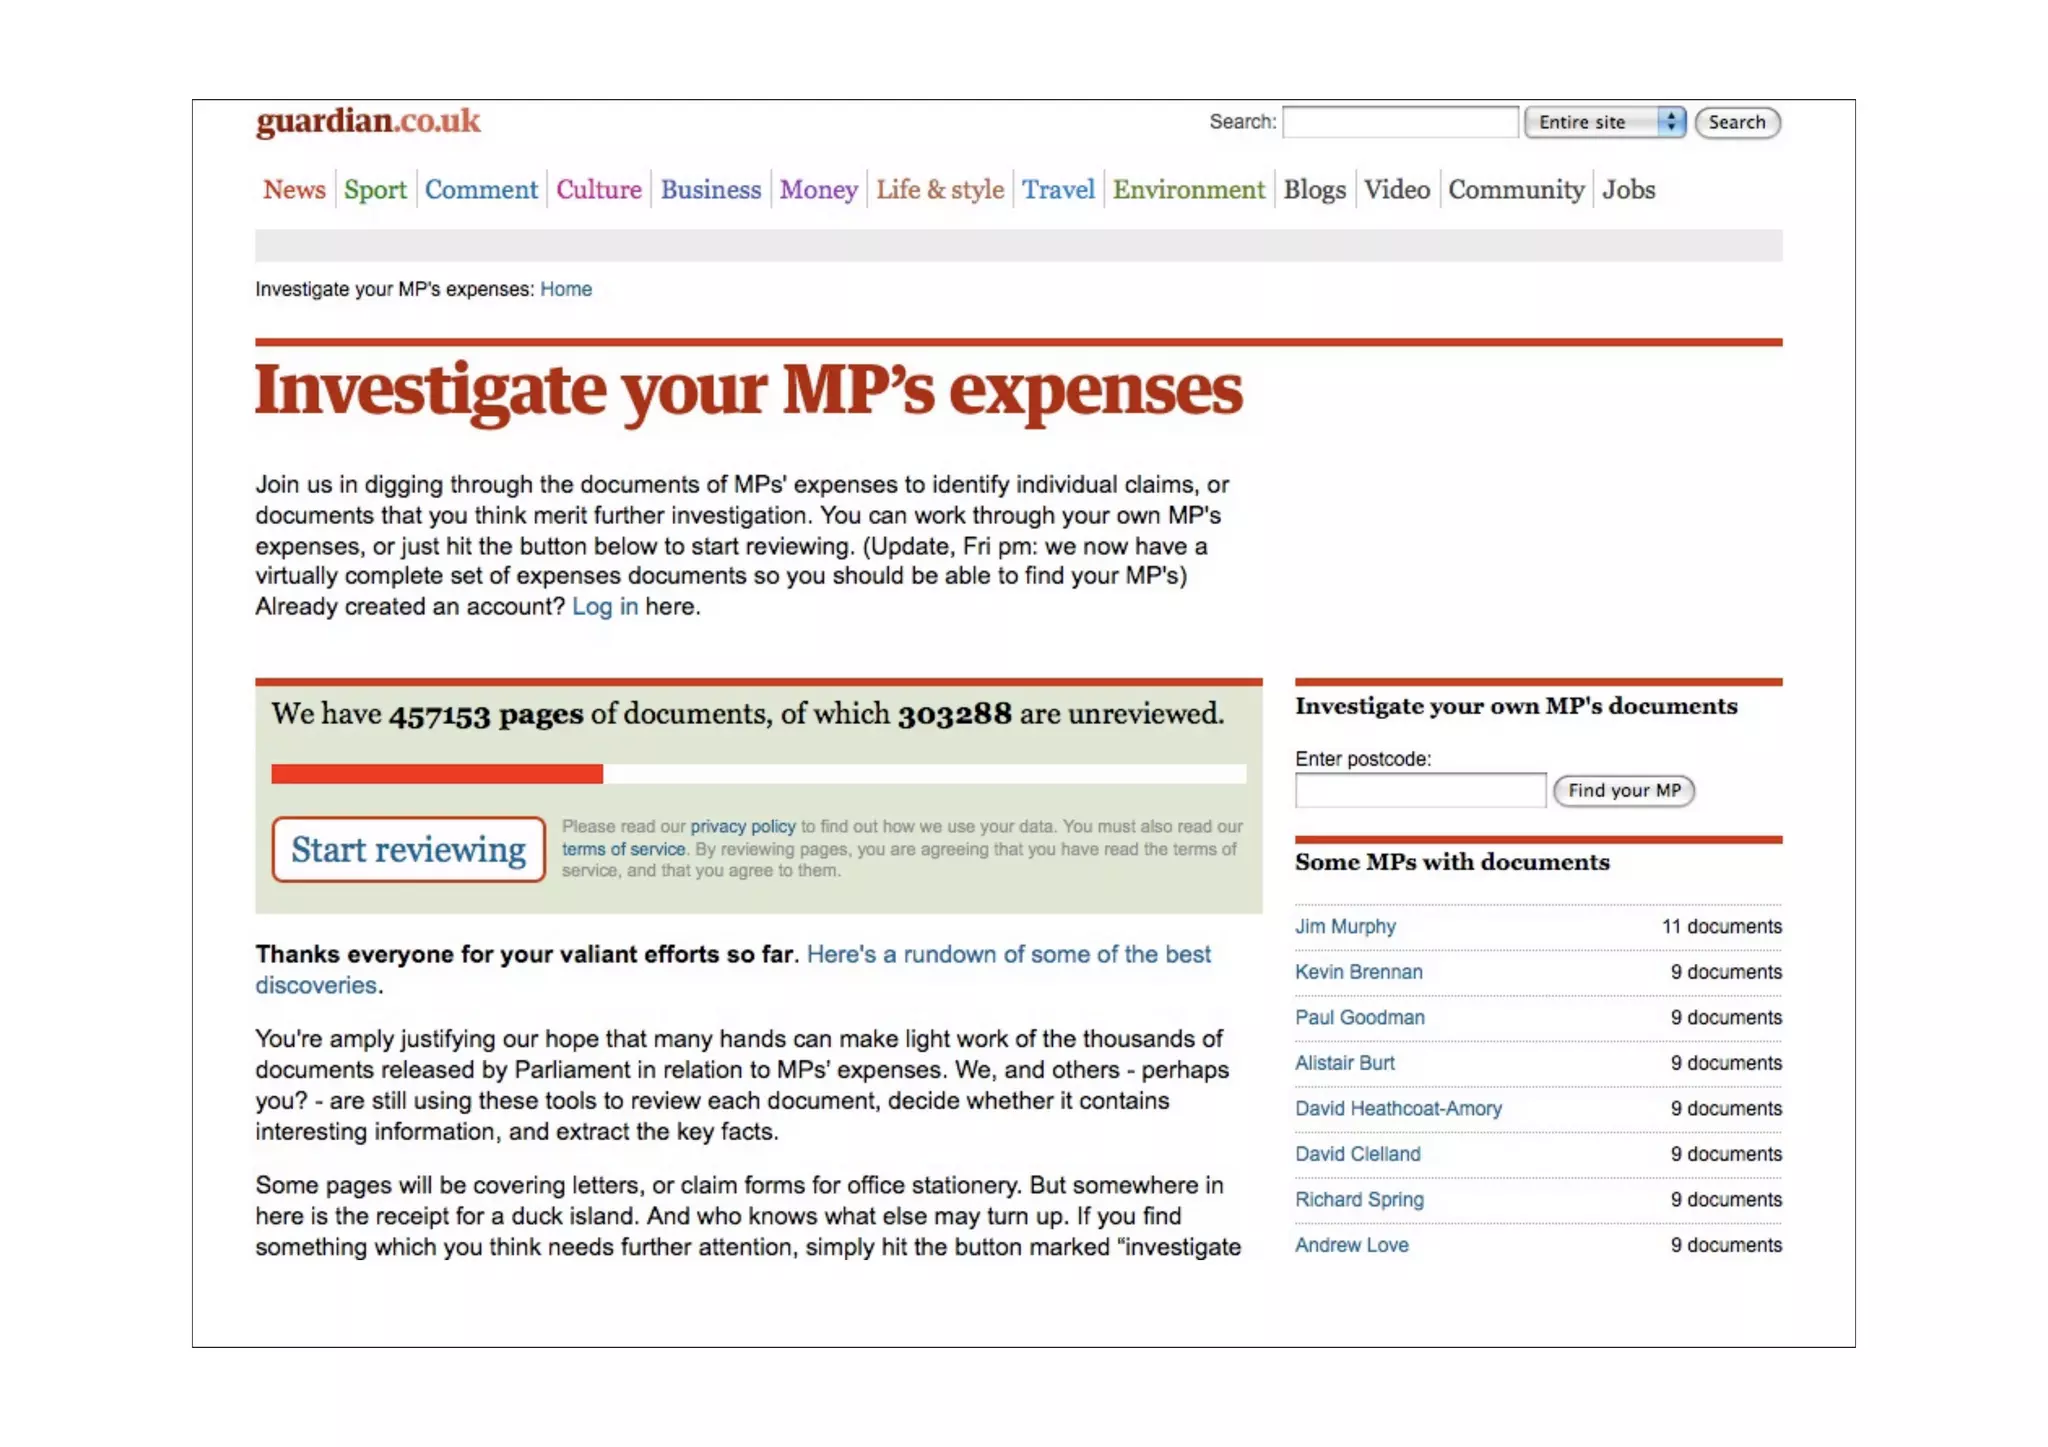Open Jim Murphy's documents
This screenshot has height=1447, width=2048.
tap(1345, 926)
